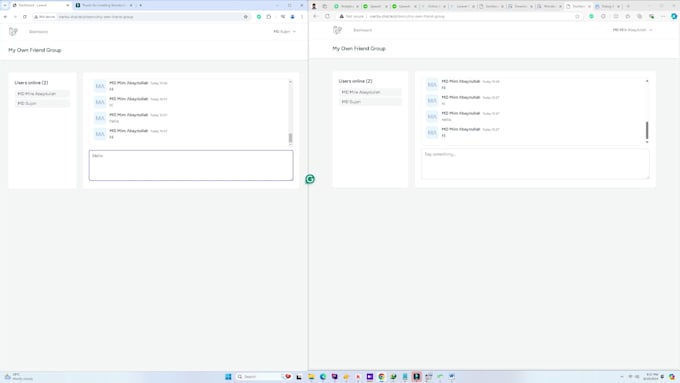Open the taskbar clock and date
Image resolution: width=680 pixels, height=383 pixels.
click(651, 376)
